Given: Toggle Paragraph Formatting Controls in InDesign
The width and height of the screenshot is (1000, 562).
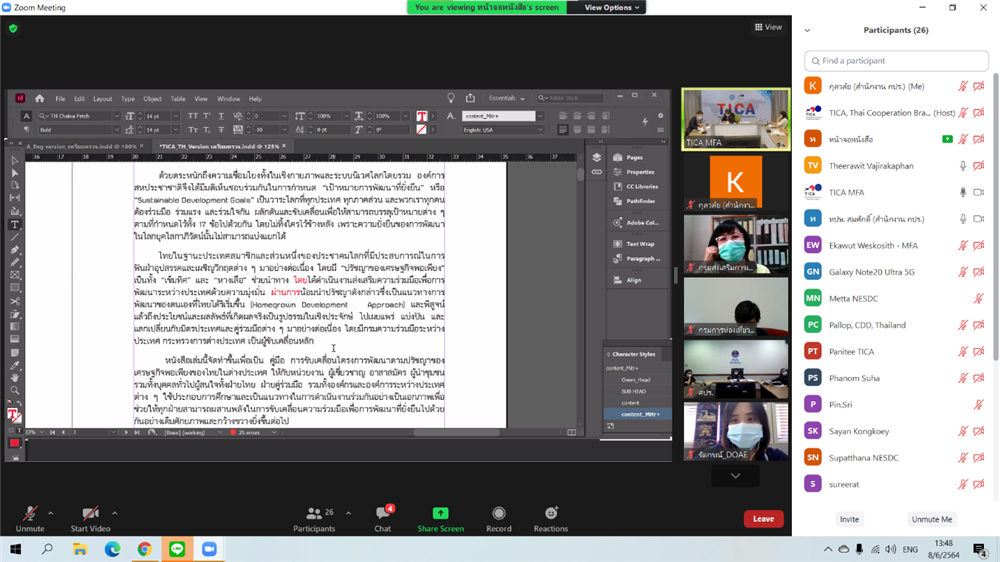Looking at the screenshot, I should tap(26, 129).
